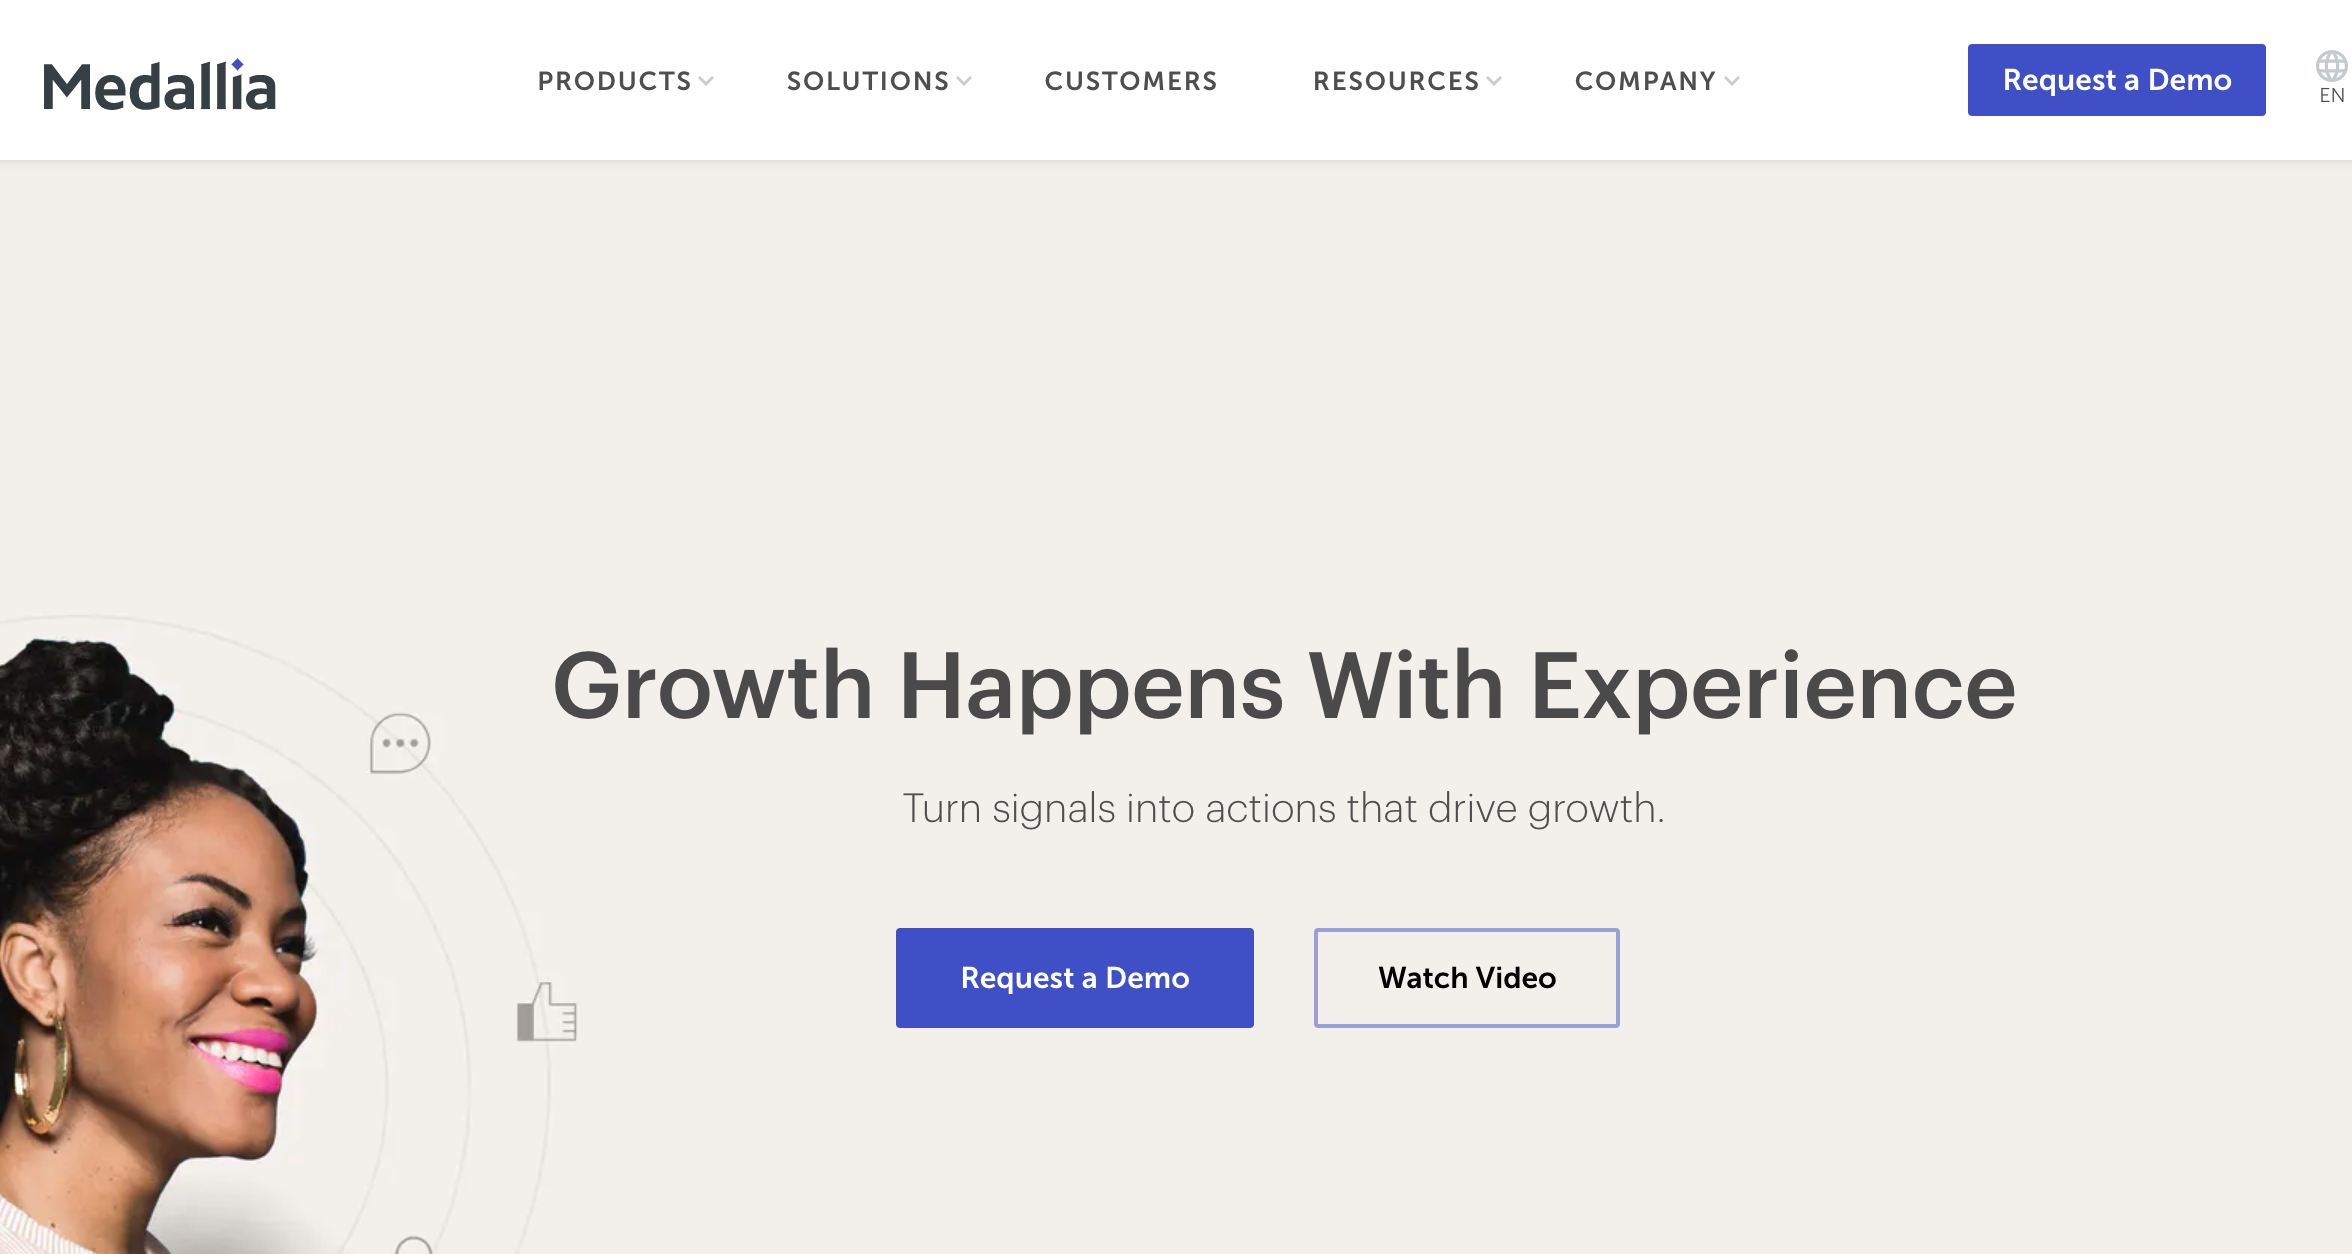Toggle the Products navigation expander
This screenshot has width=2352, height=1254.
point(709,81)
